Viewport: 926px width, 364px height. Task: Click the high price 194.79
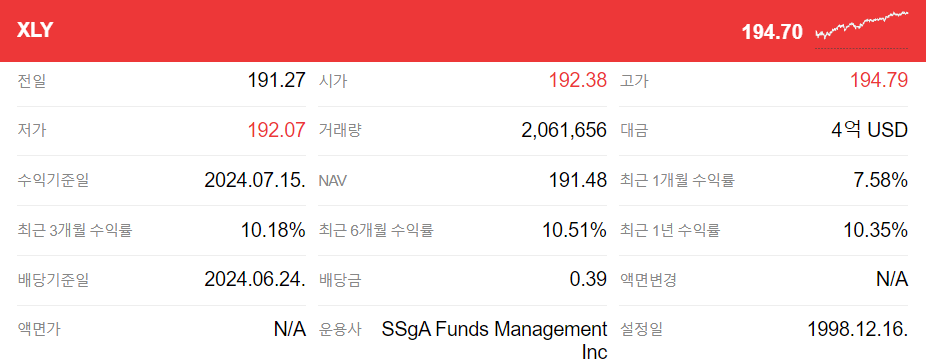[x=879, y=80]
